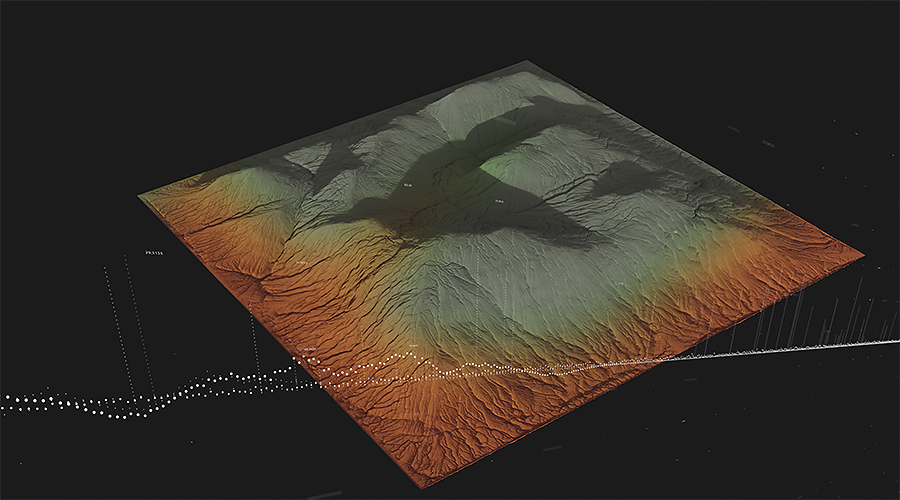The width and height of the screenshot is (900, 500).
Task: Click the top corner of the terrain tile
Action: [x=527, y=63]
